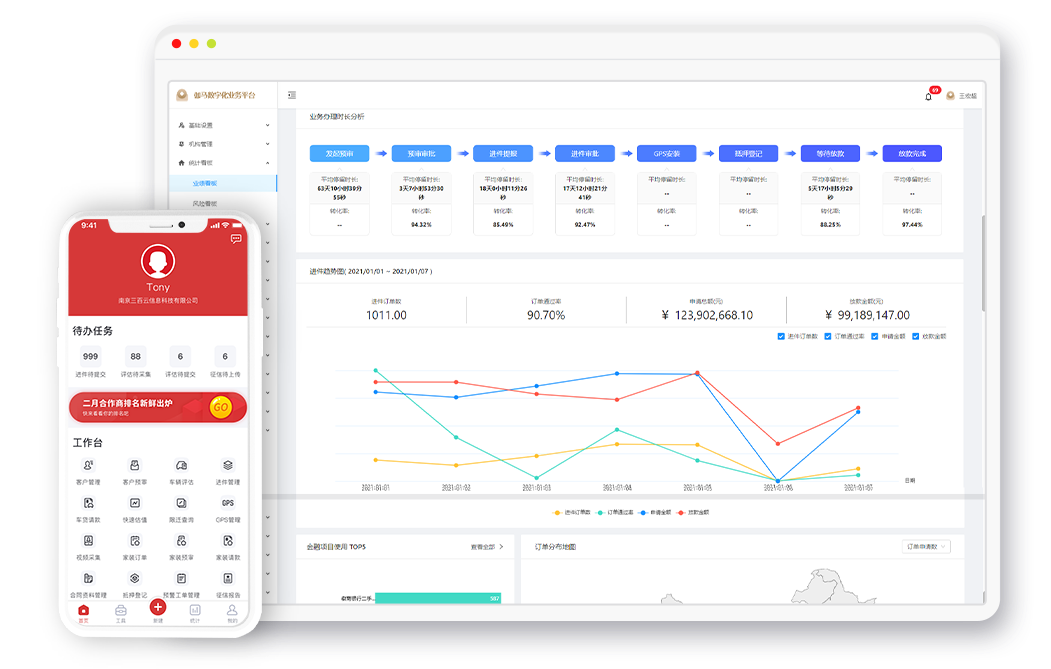Click the red 放款金额 legend marker below the chart
This screenshot has width=1051, height=669.
pyautogui.click(x=681, y=512)
